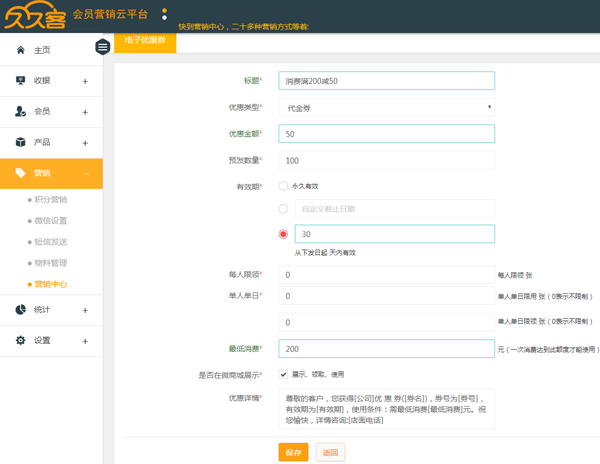This screenshot has width=600, height=464.
Task: Toggle the hamburger sidebar collapse icon
Action: [102, 47]
